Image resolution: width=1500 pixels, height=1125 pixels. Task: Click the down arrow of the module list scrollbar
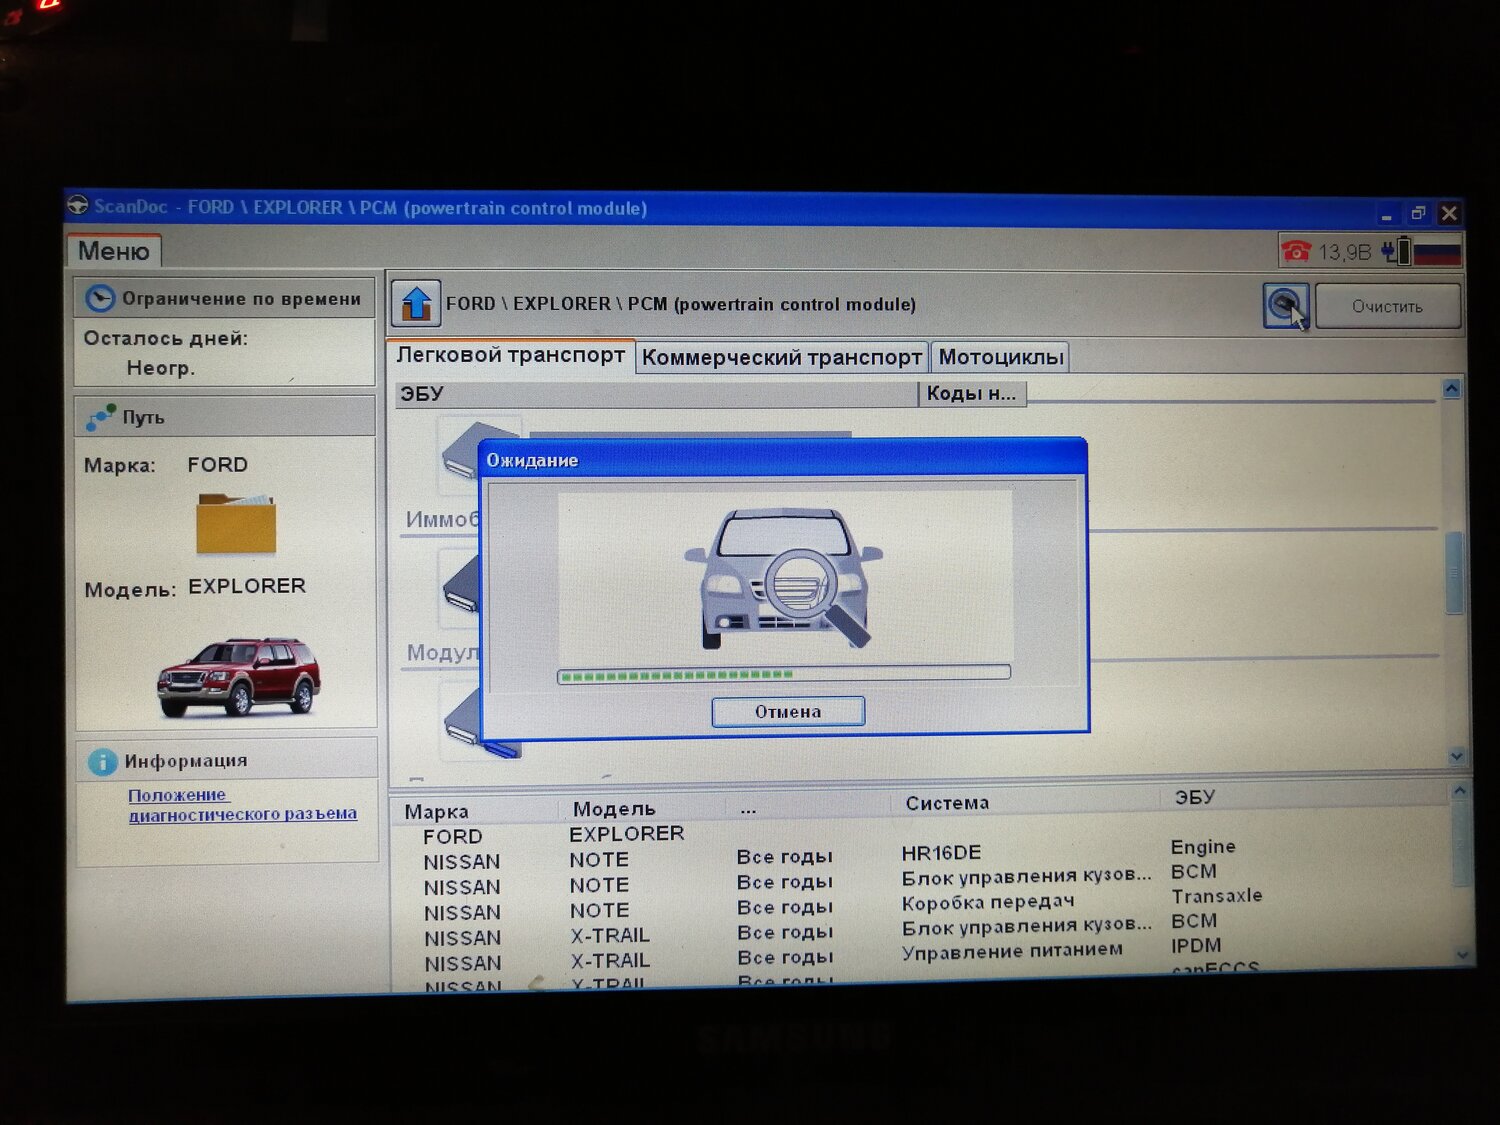tap(1456, 757)
